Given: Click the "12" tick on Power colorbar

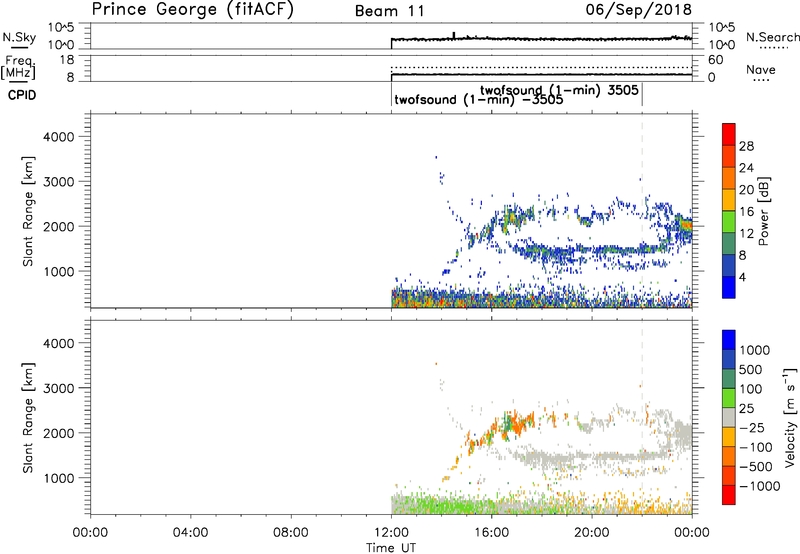Looking at the screenshot, I should (x=746, y=234).
